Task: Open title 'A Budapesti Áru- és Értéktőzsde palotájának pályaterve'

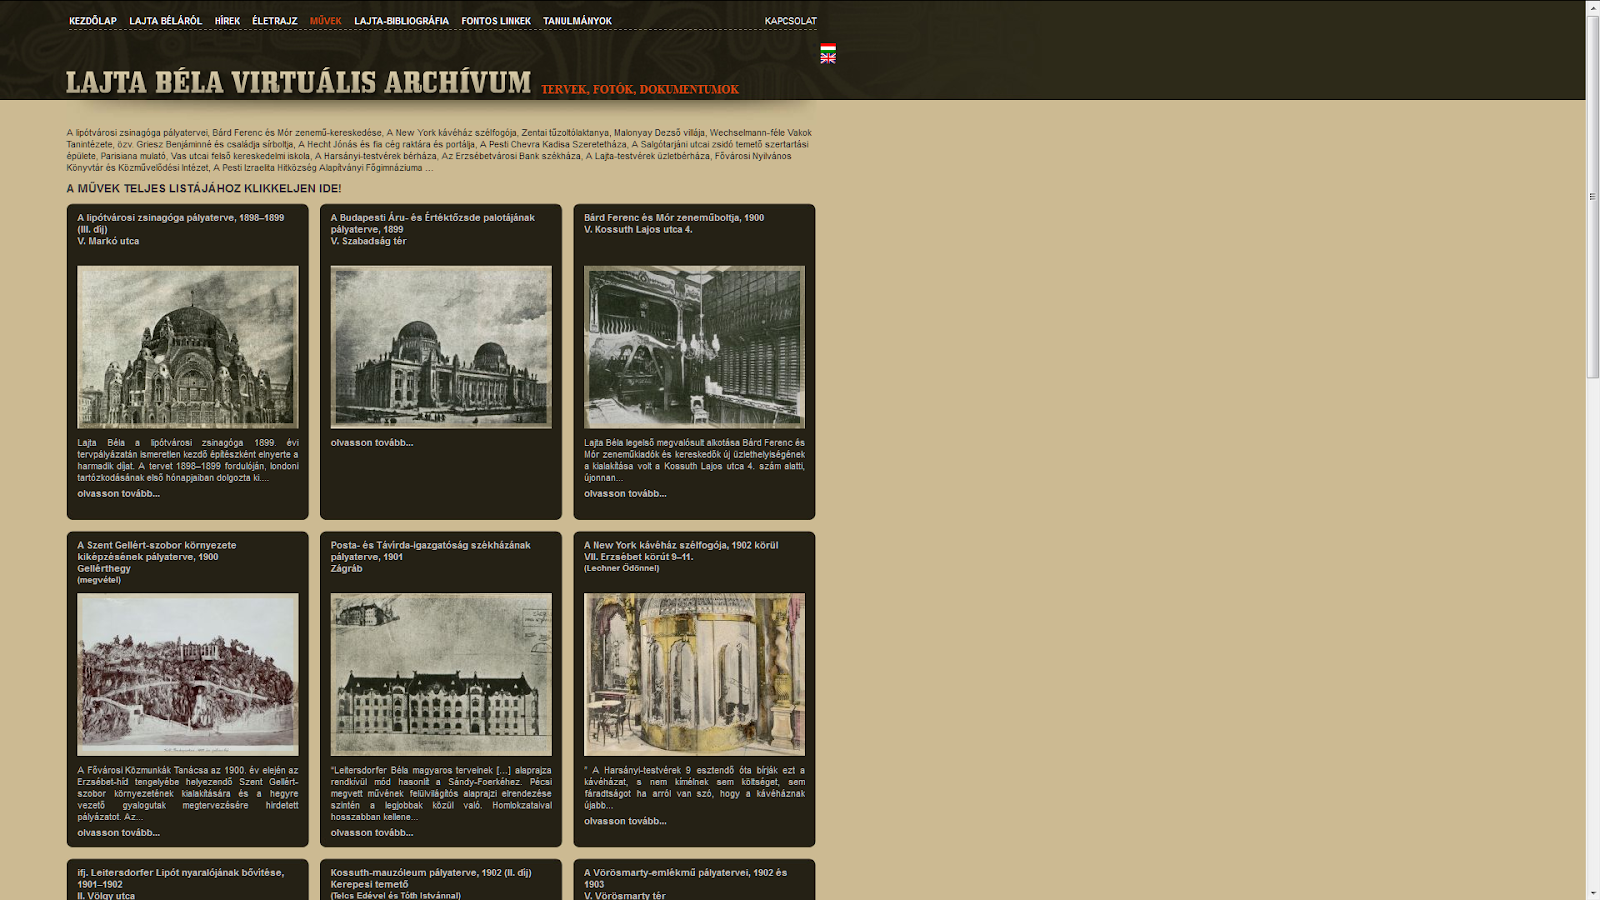Action: pyautogui.click(x=432, y=223)
